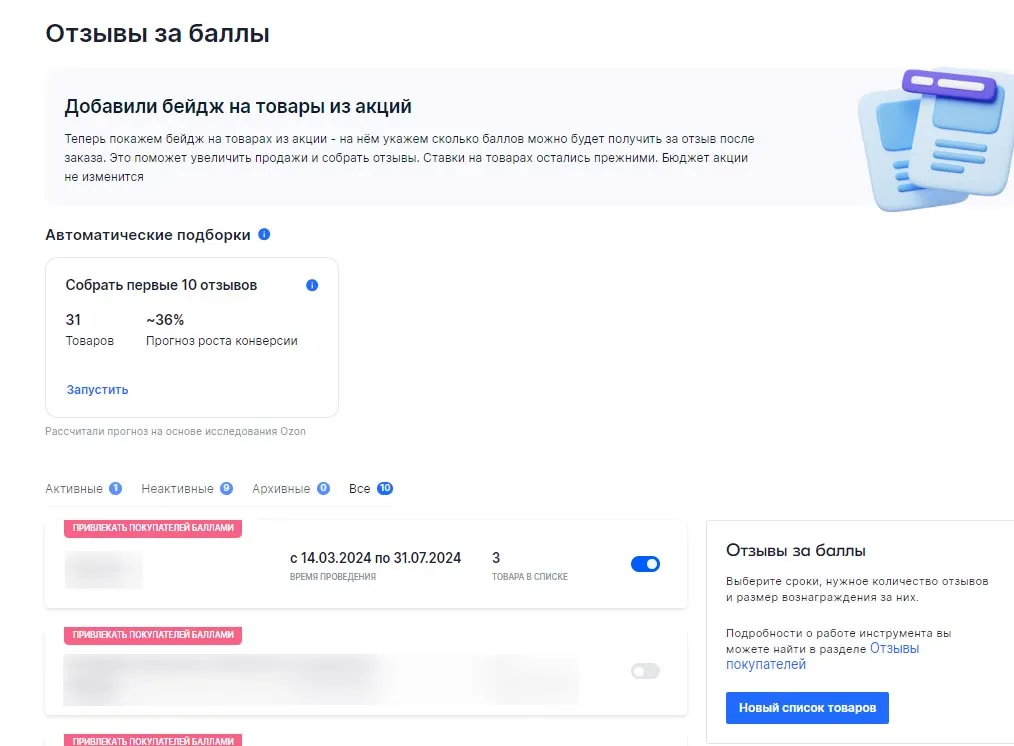The image size is (1014, 746).
Task: Click info icon in Собрать первые 10 отзывов card
Action: (x=312, y=285)
